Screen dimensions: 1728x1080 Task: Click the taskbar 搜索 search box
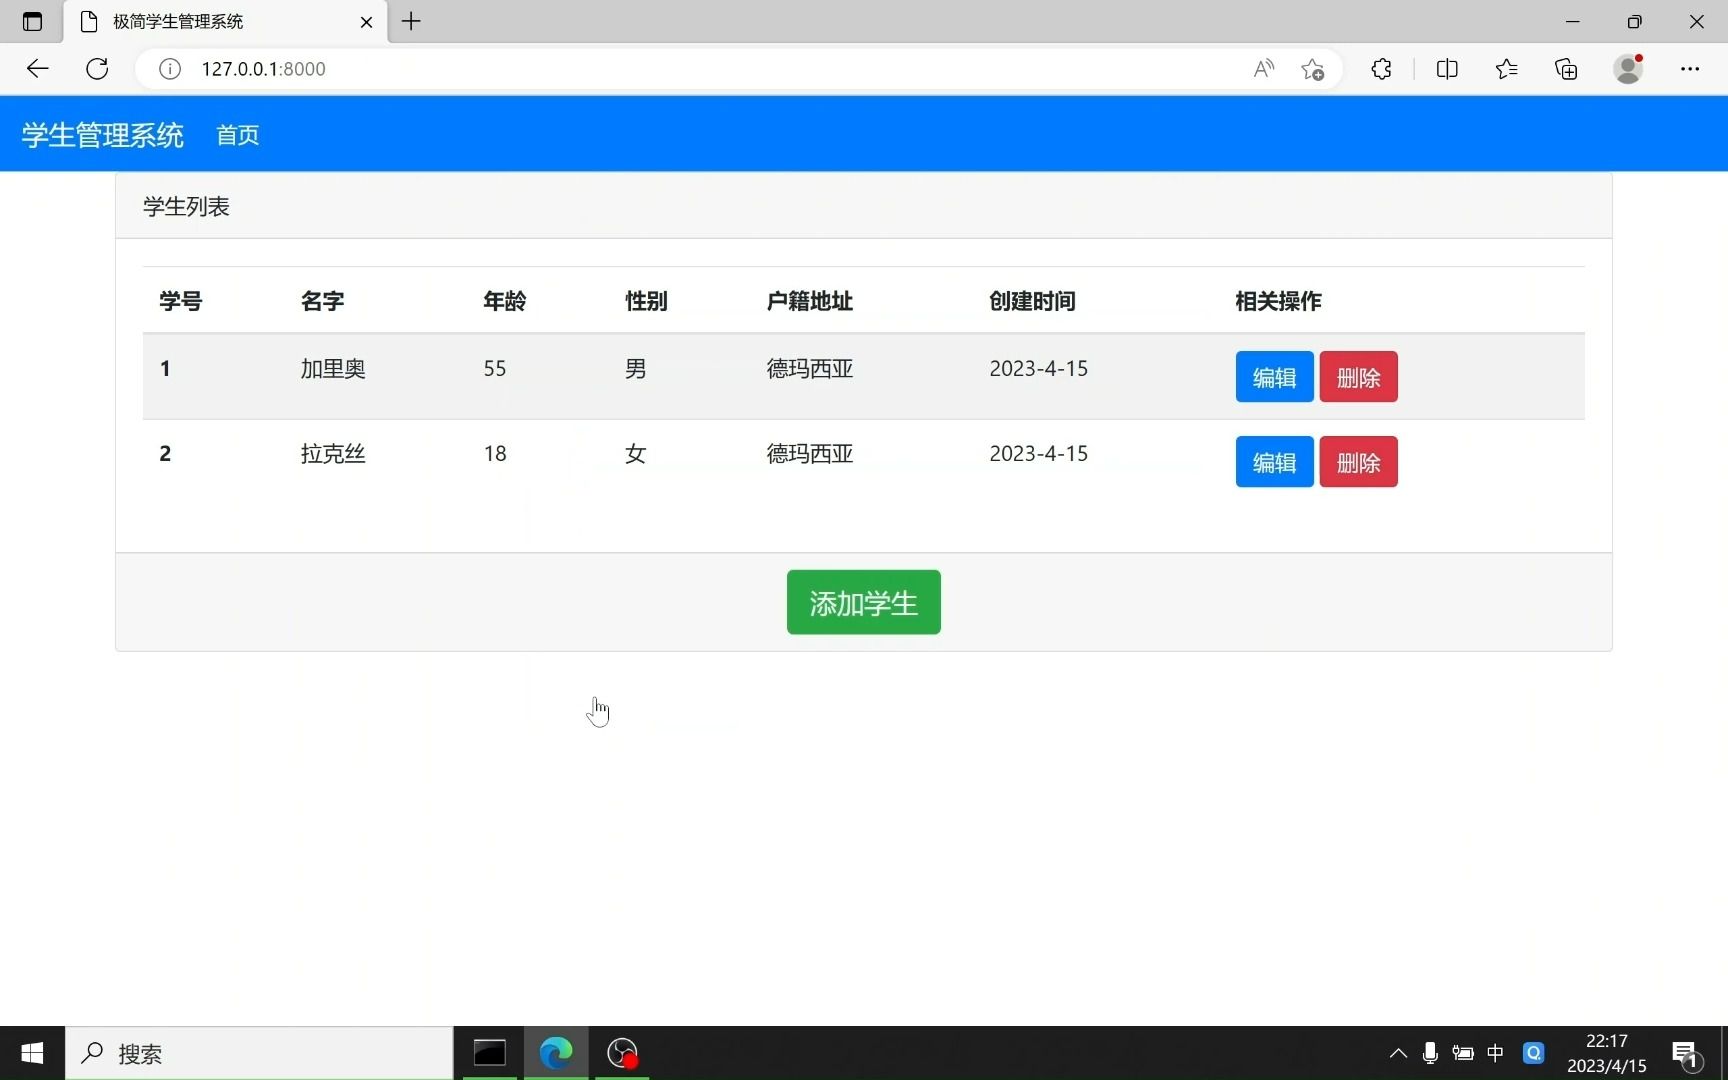(x=260, y=1053)
